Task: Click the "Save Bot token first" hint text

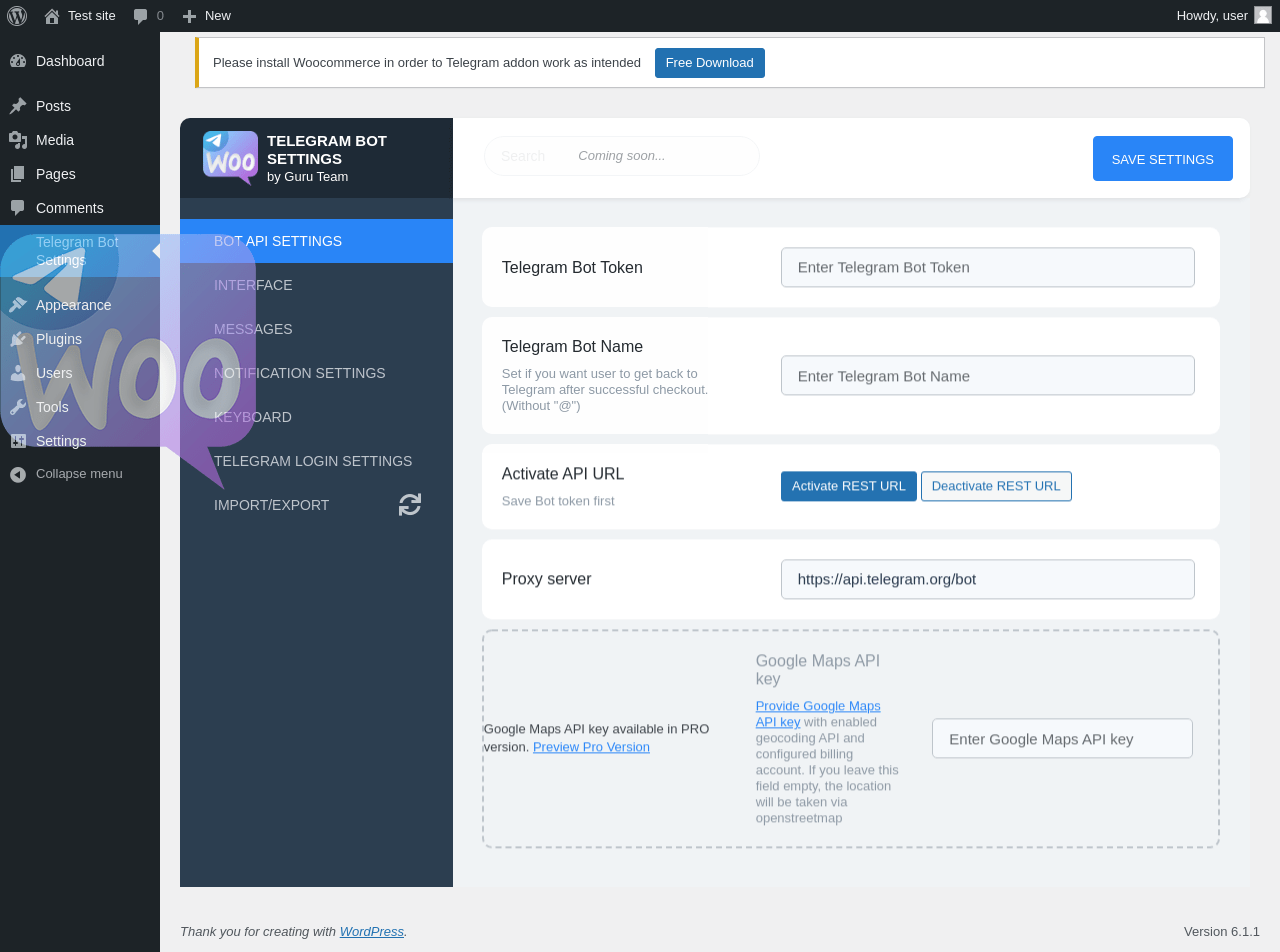Action: pos(558,501)
